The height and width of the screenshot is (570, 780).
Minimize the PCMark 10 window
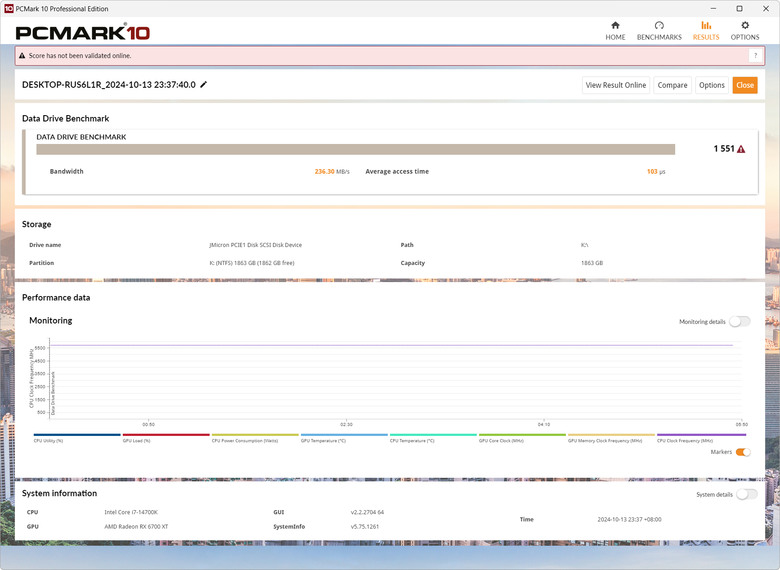[713, 8]
